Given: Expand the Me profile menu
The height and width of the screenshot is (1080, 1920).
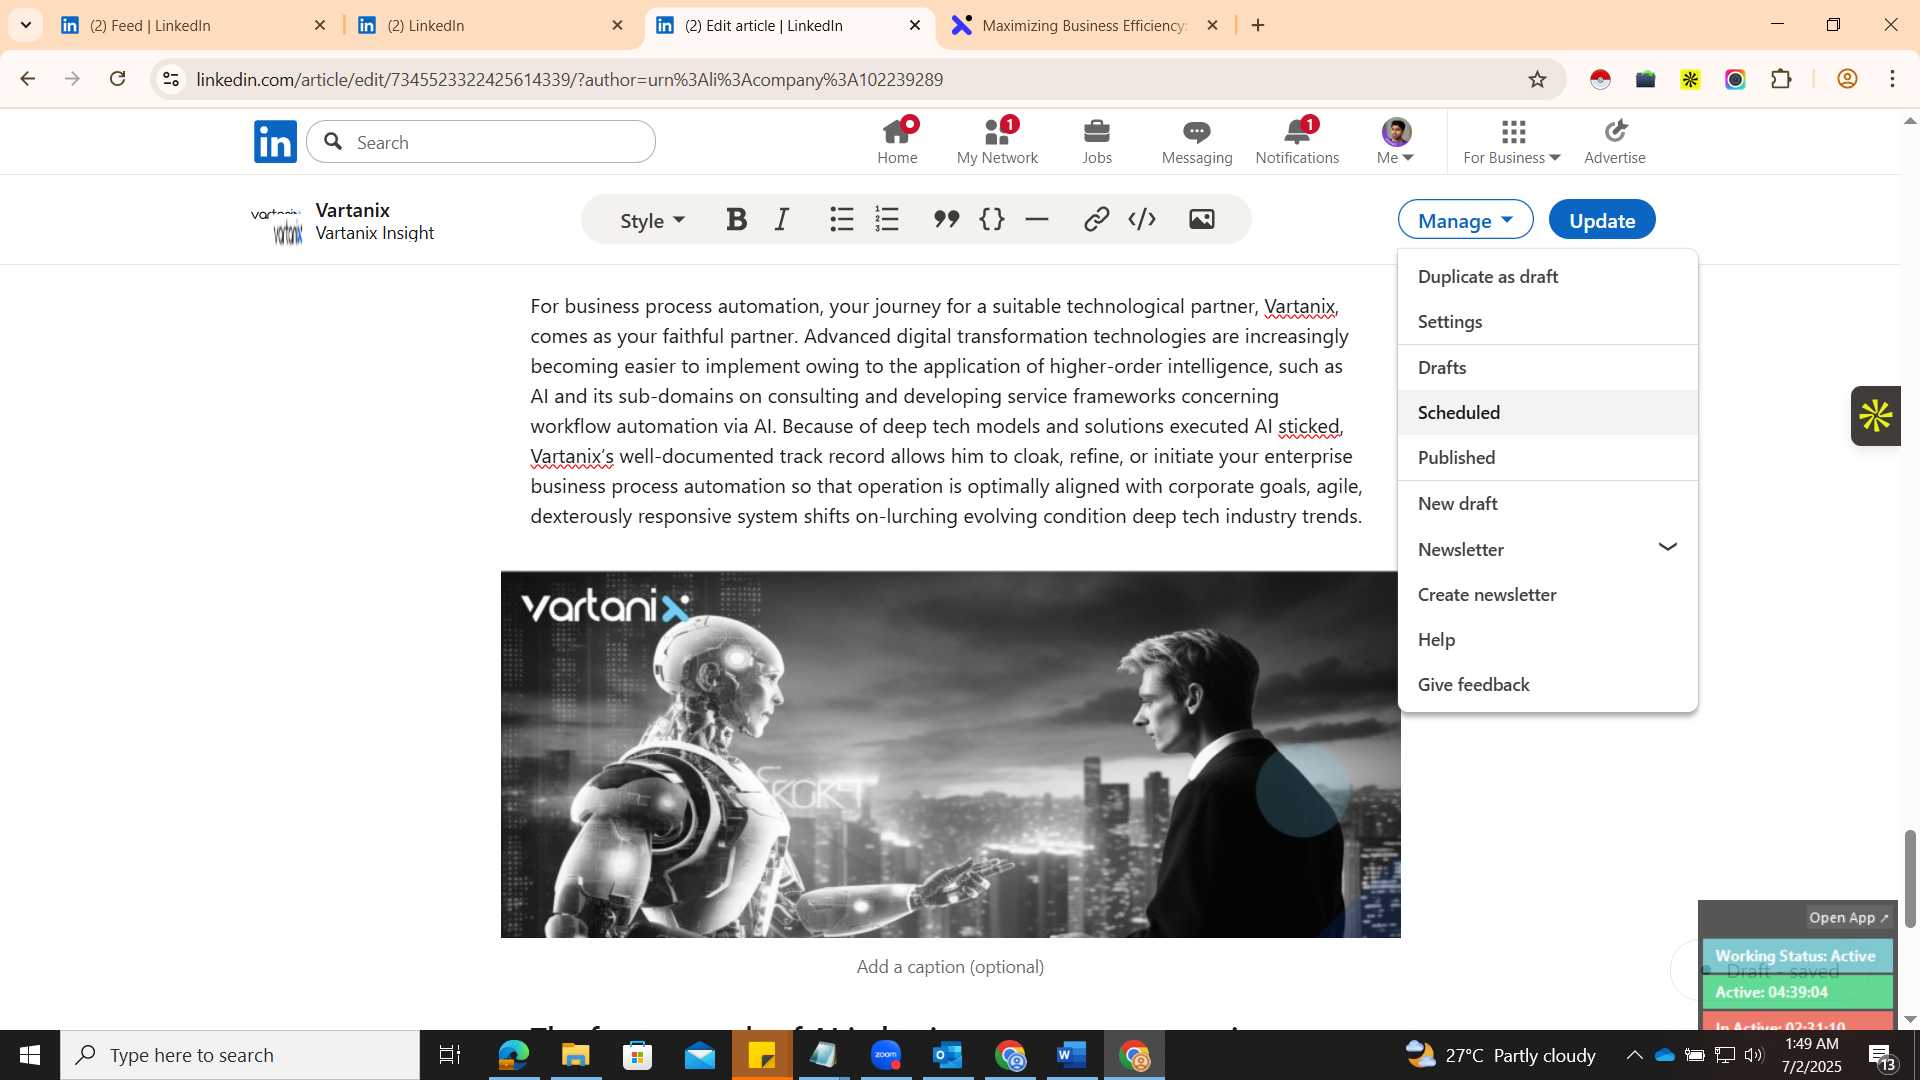Looking at the screenshot, I should (1395, 141).
